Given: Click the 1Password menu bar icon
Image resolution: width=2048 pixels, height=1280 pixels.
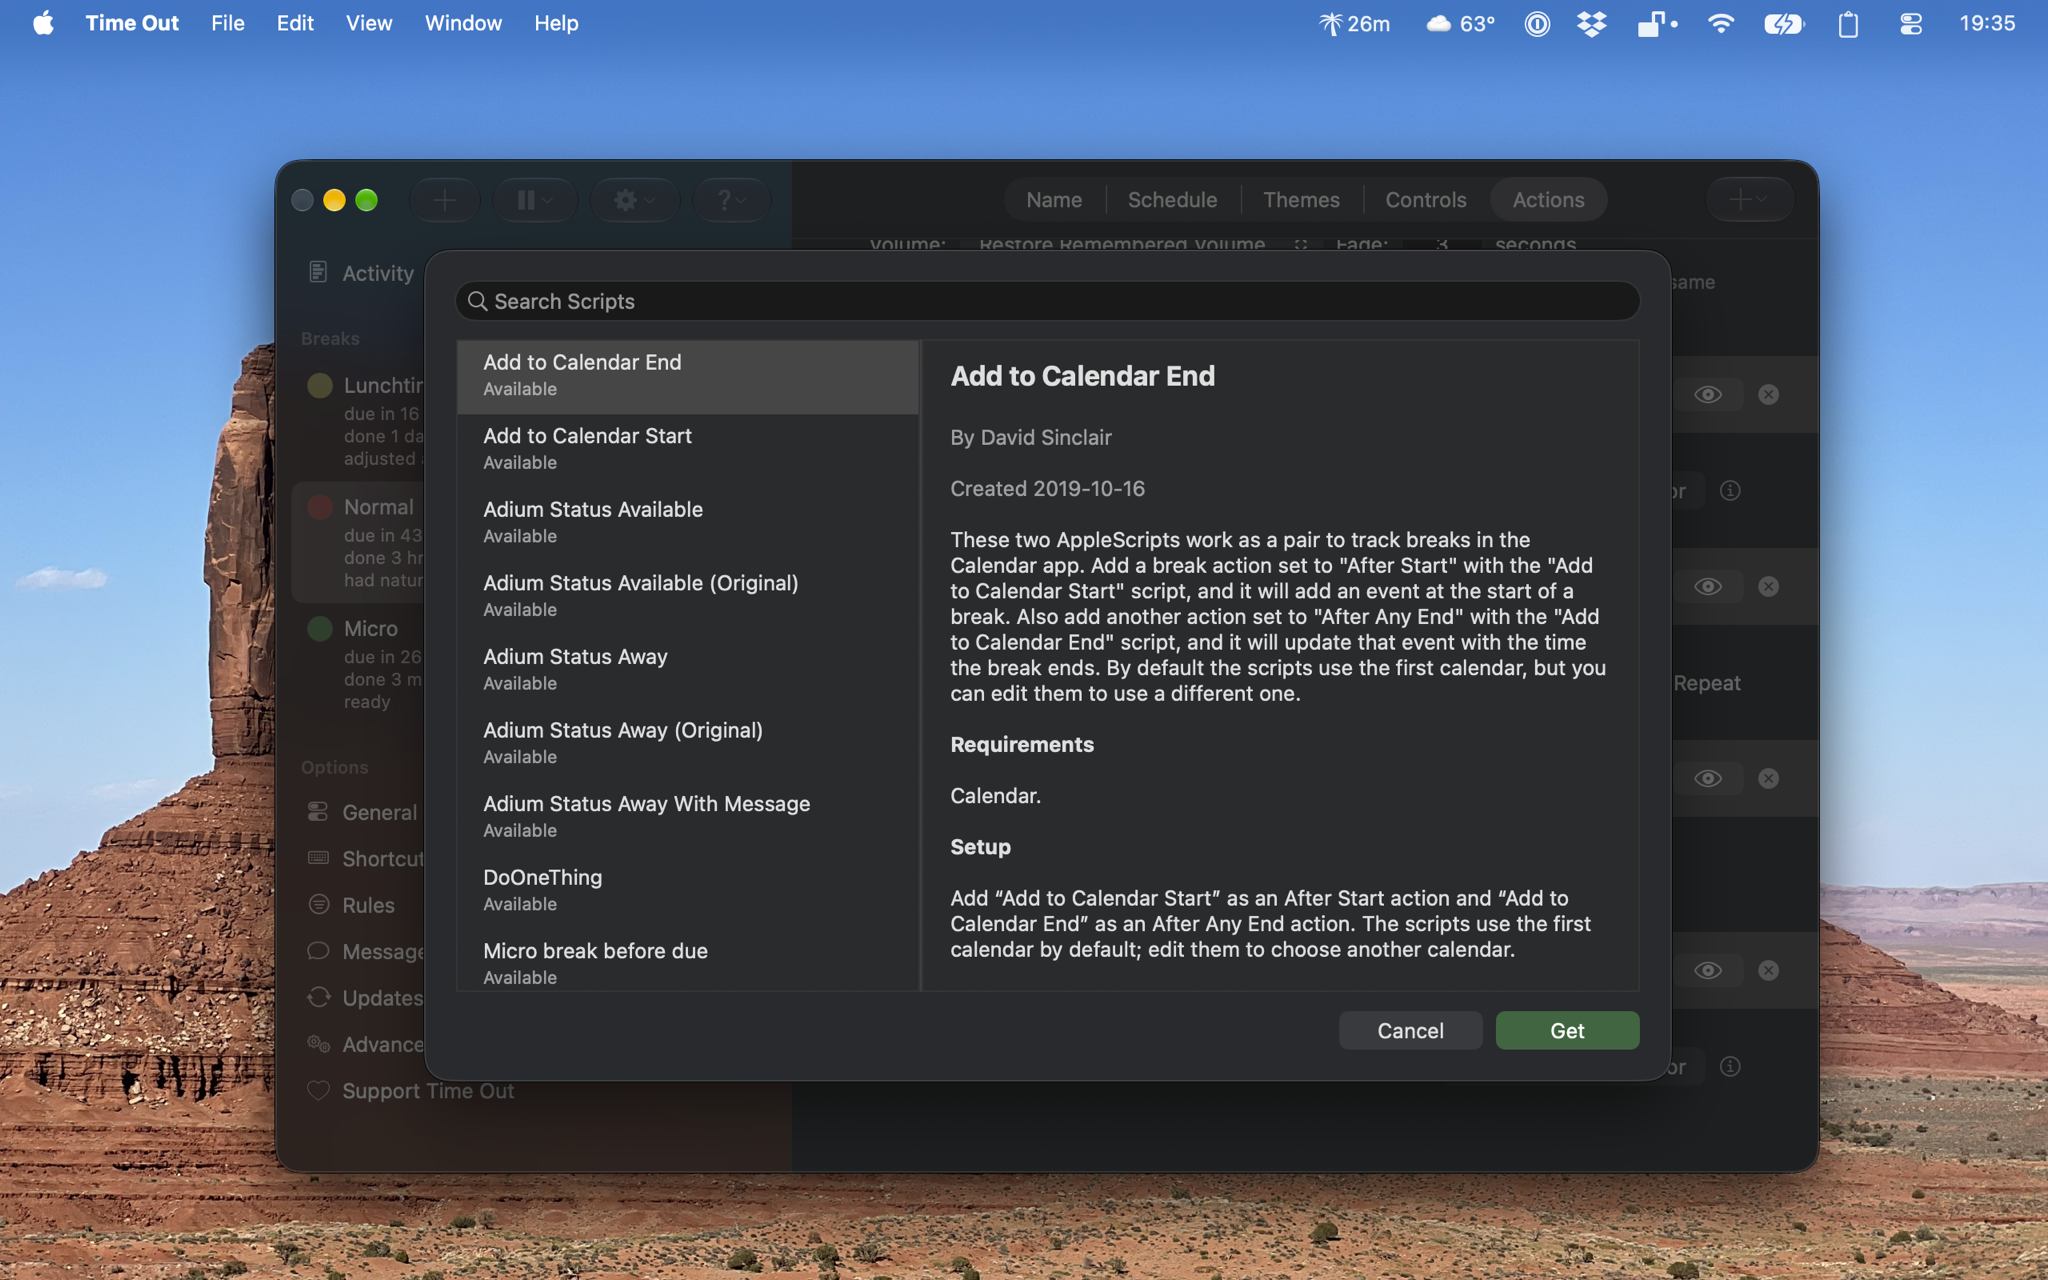Looking at the screenshot, I should [x=1537, y=23].
